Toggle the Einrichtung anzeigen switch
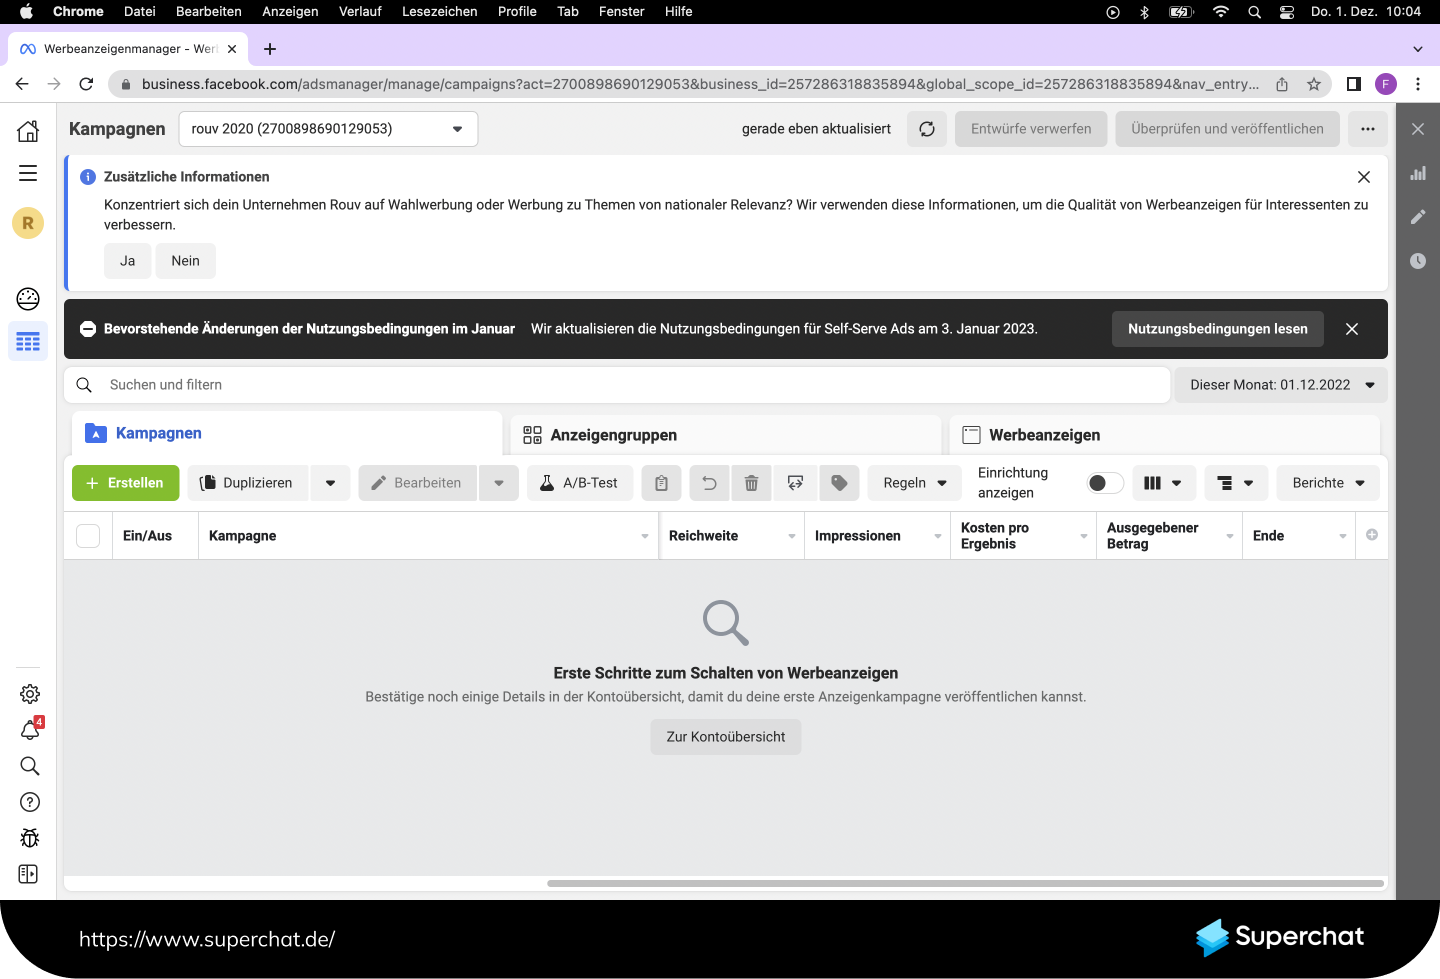Image resolution: width=1440 pixels, height=979 pixels. pos(1105,483)
